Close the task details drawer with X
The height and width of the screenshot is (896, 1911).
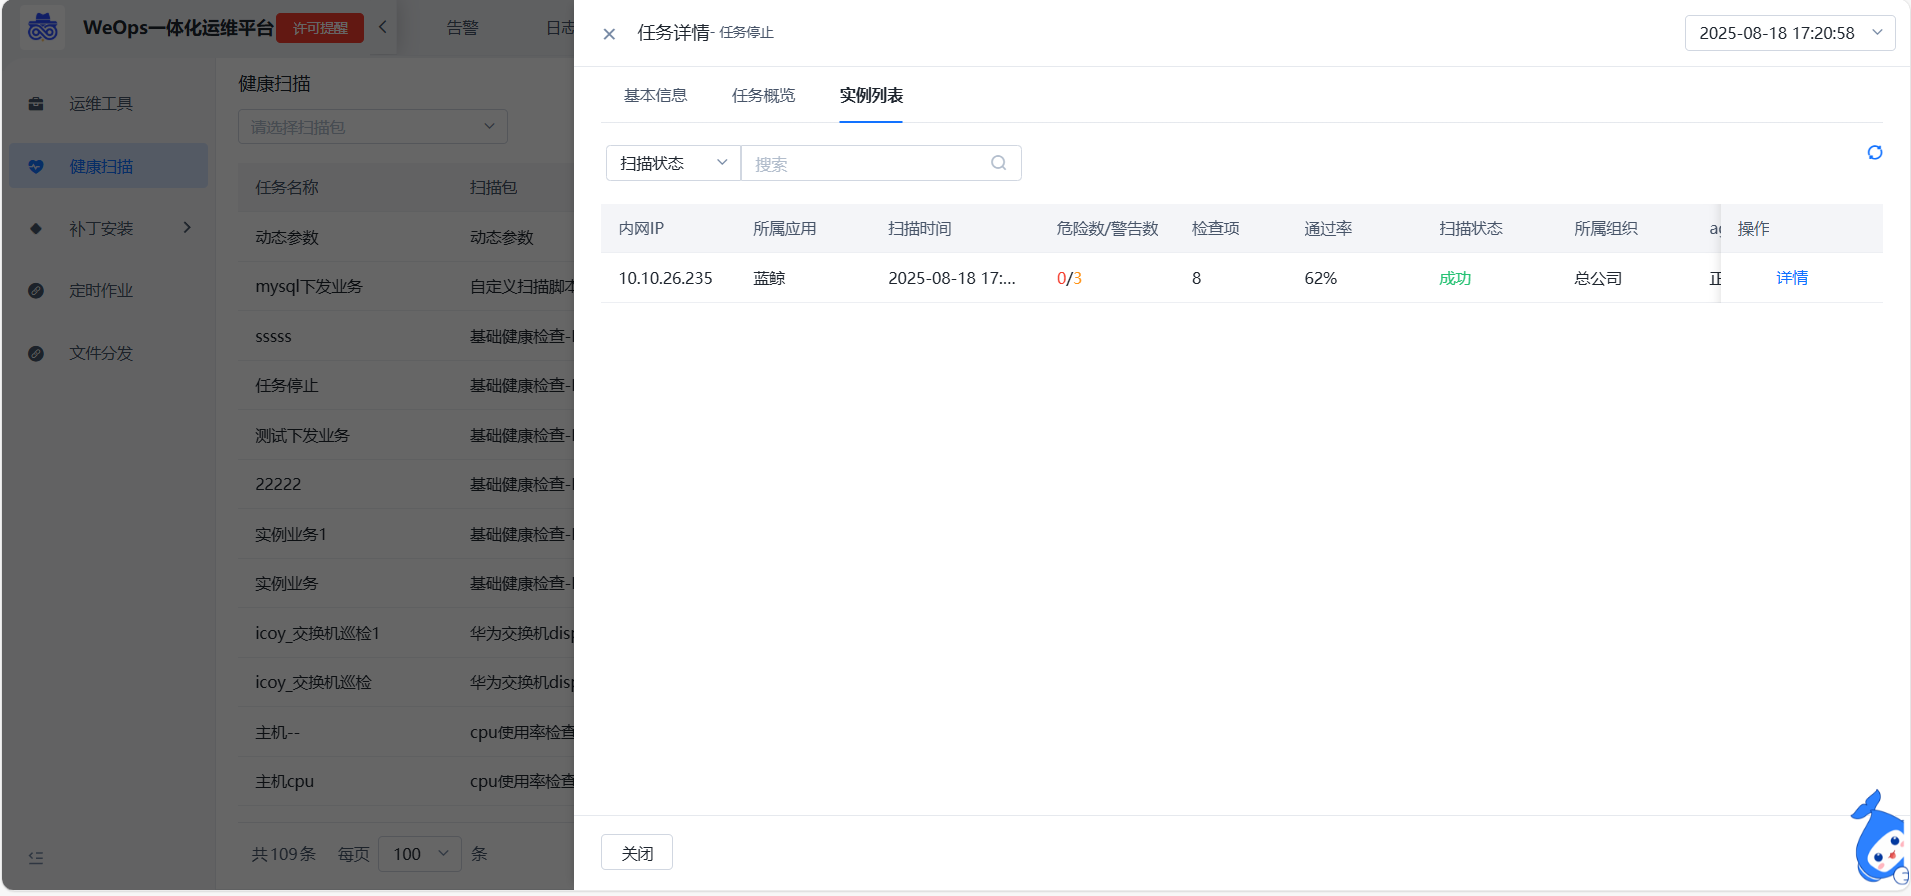pos(609,34)
